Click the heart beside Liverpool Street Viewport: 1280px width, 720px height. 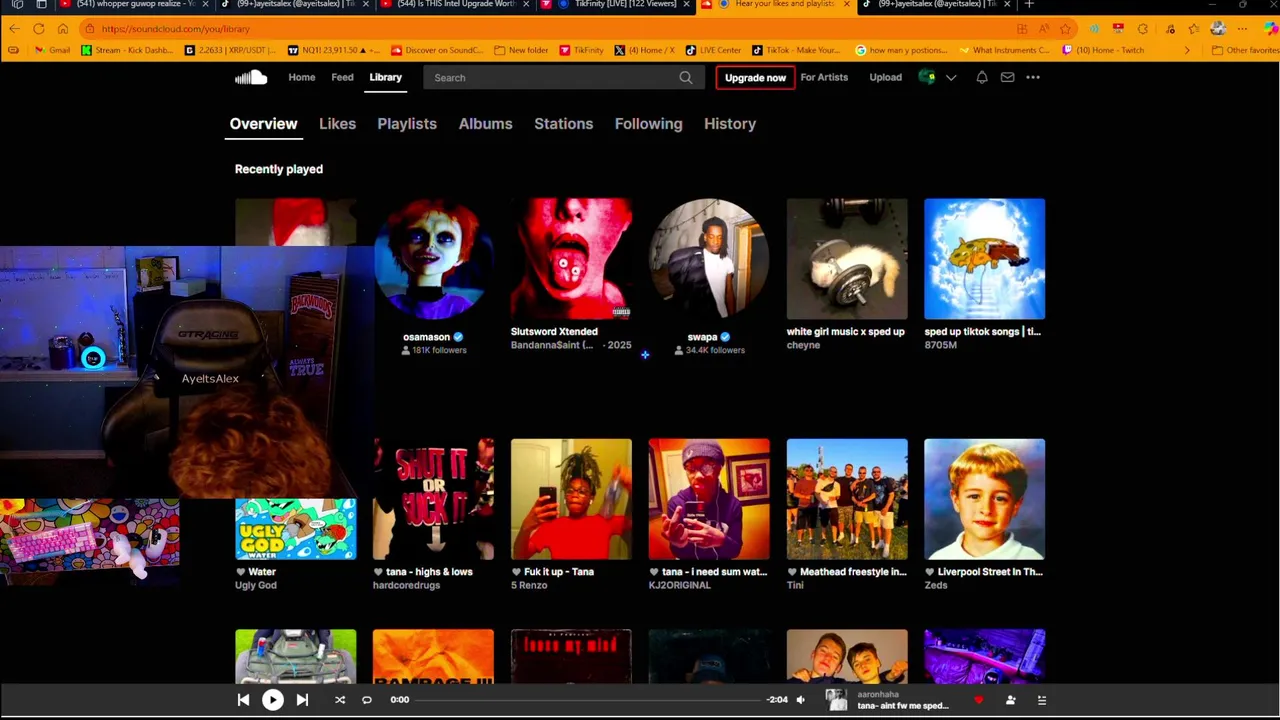930,572
